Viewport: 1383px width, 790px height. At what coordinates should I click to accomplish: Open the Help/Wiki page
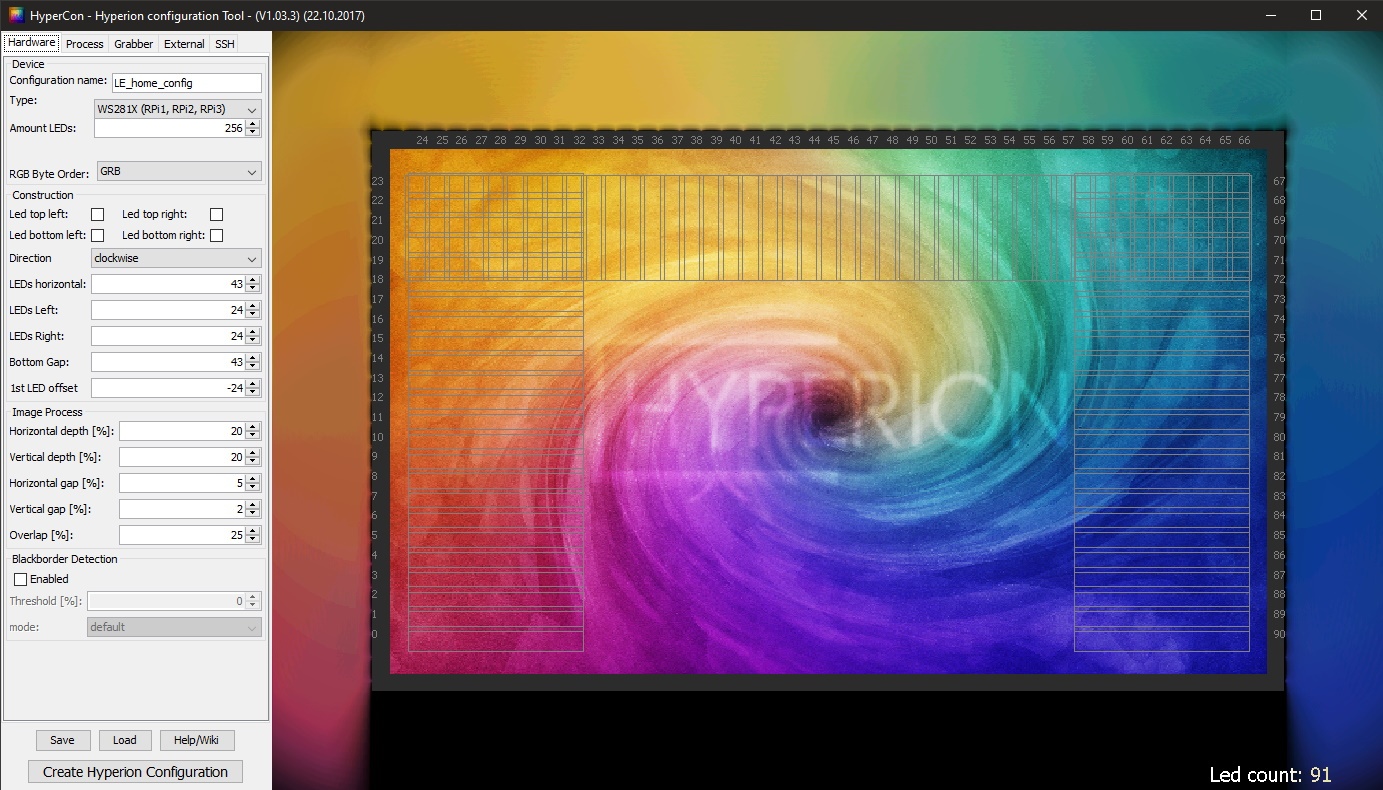[x=196, y=740]
